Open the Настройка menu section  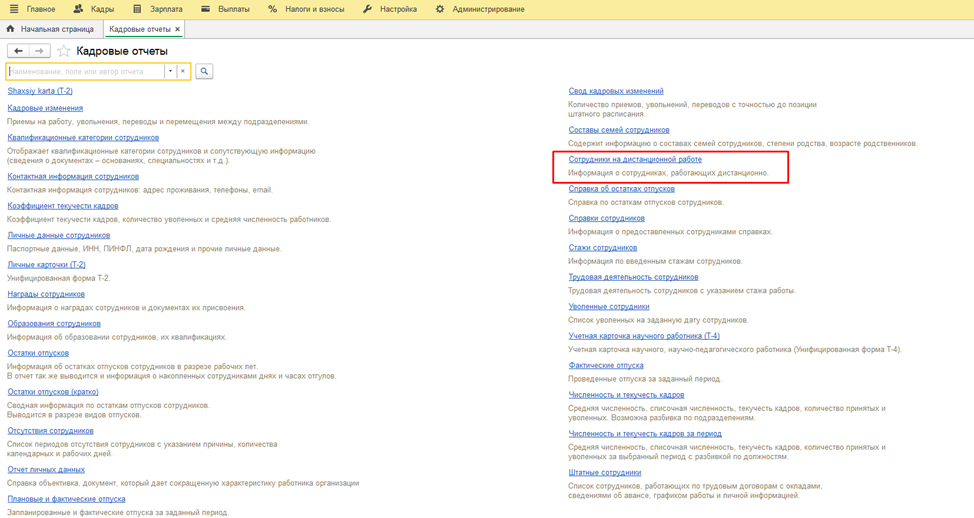[x=398, y=9]
